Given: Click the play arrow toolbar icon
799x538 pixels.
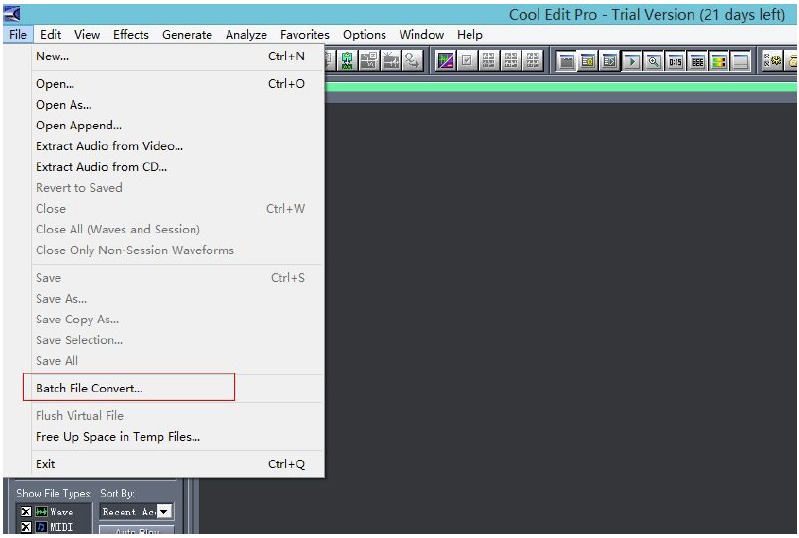Looking at the screenshot, I should pos(632,62).
